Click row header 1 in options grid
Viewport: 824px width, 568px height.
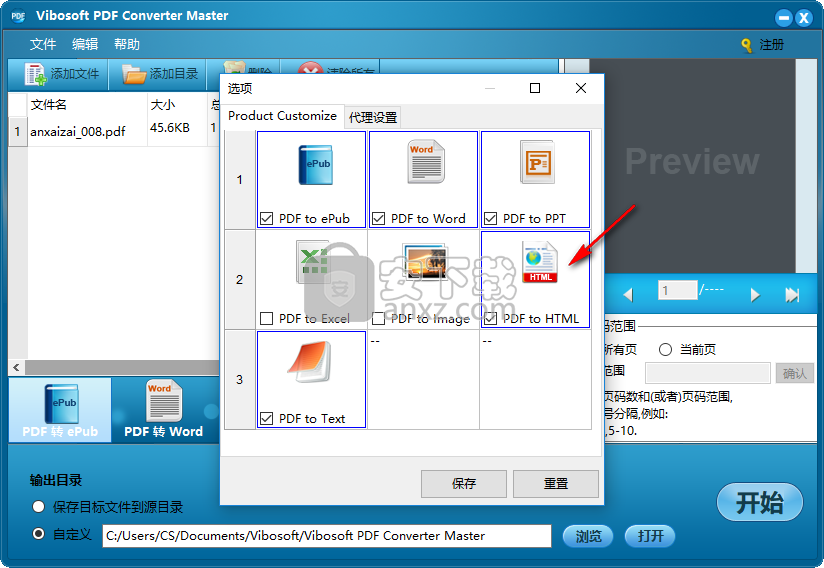240,180
